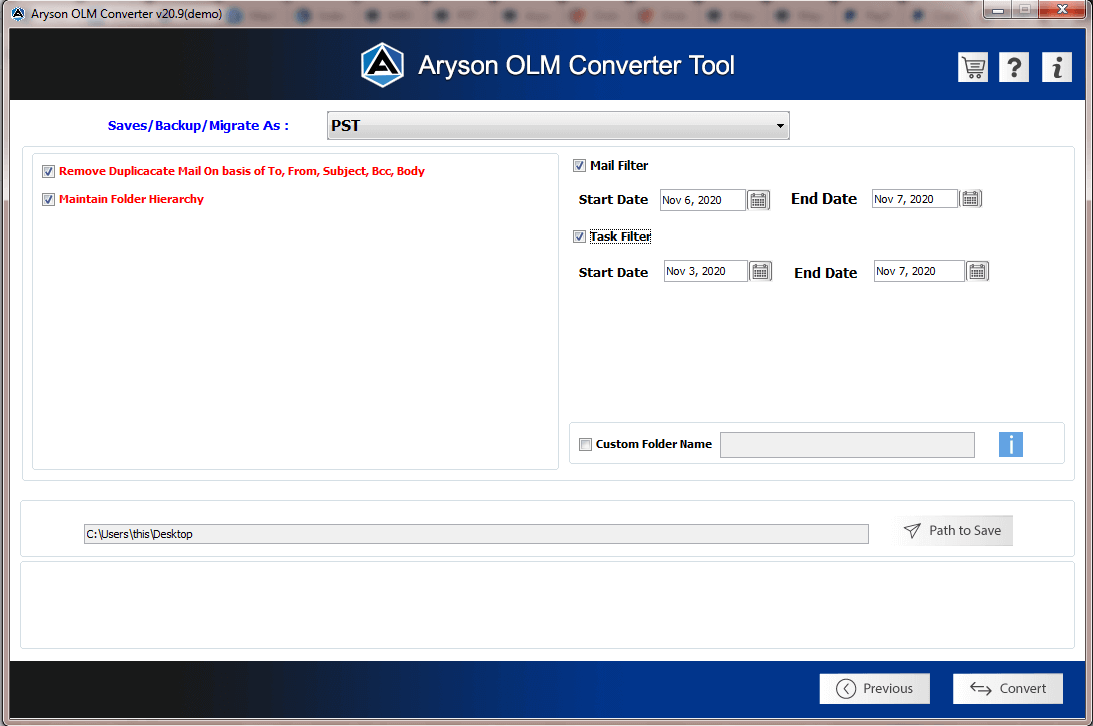Enable the Custom Folder Name checkbox

[x=586, y=445]
